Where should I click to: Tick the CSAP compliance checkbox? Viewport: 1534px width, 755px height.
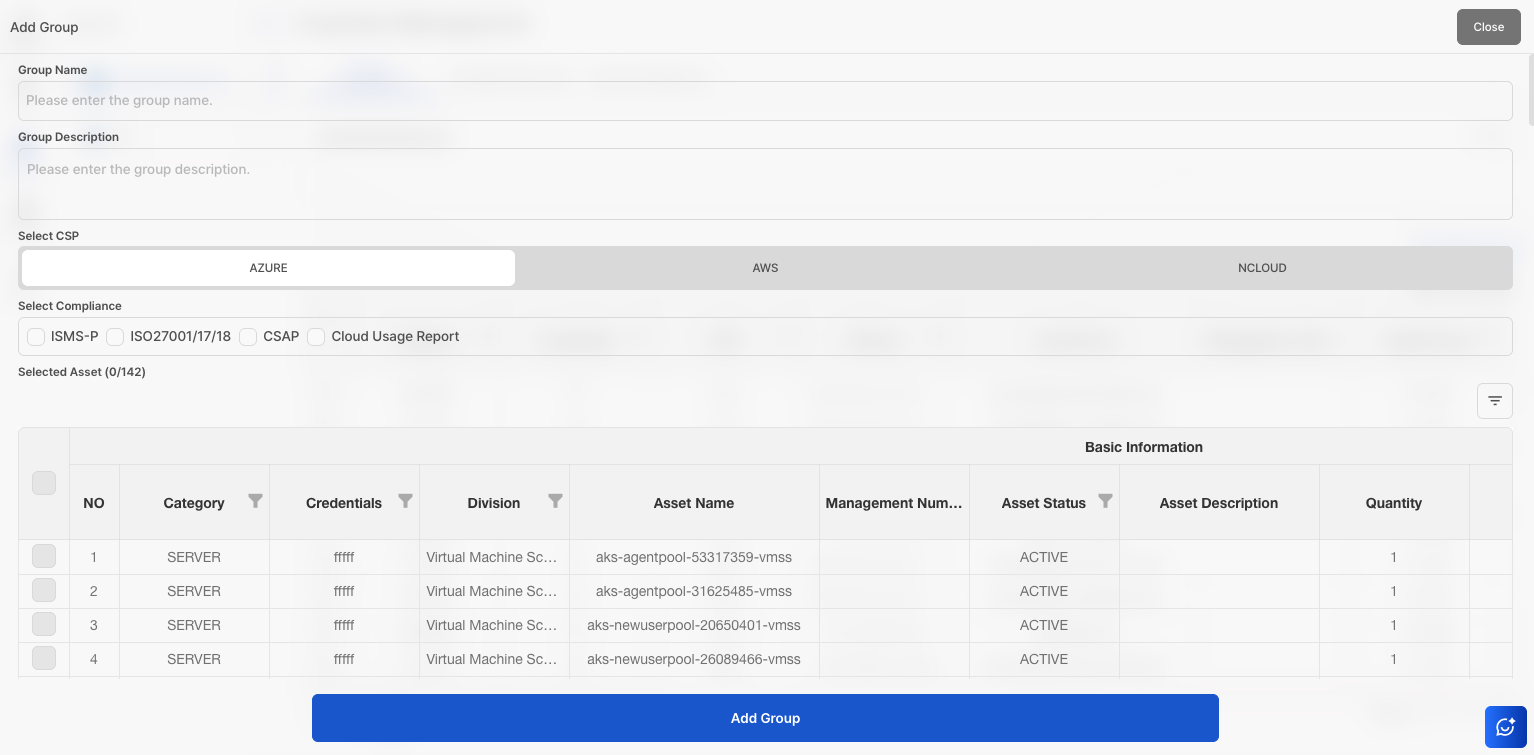248,337
